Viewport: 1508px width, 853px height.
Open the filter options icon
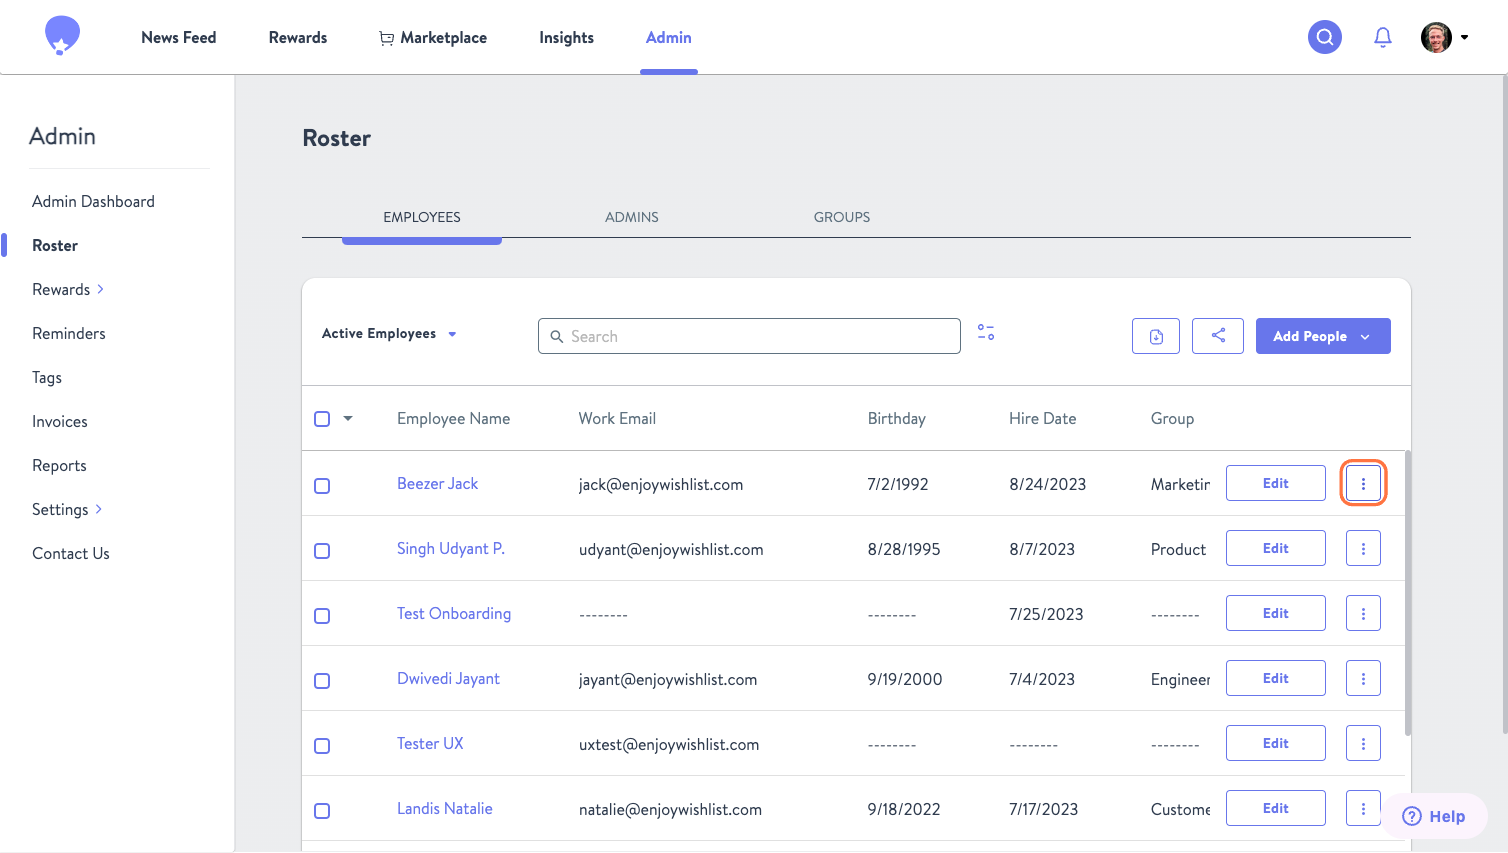(x=986, y=332)
